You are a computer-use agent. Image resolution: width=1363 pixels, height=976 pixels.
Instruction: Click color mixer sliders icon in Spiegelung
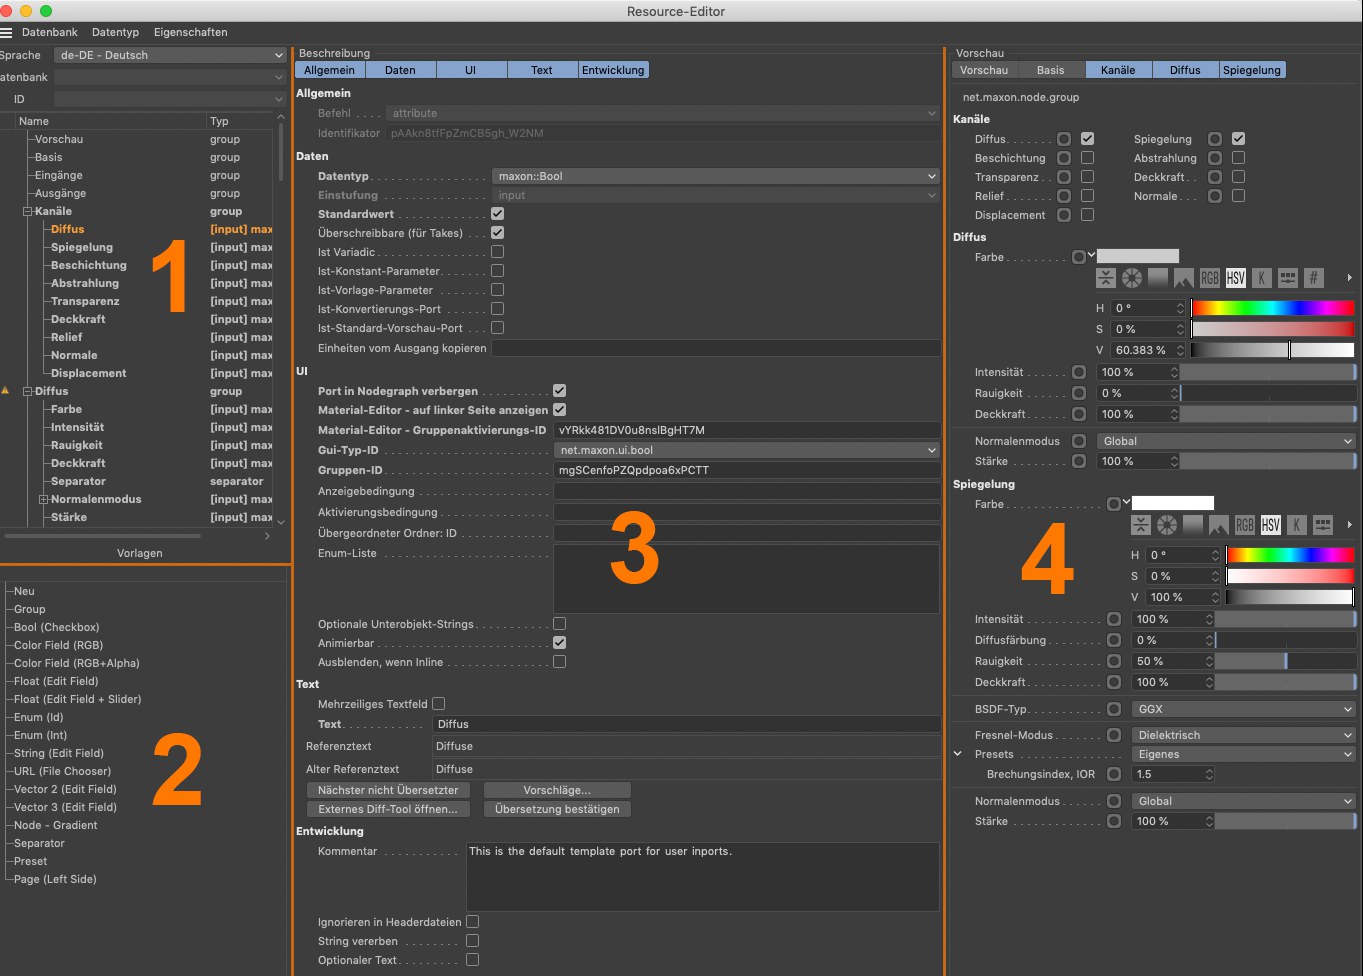[1322, 525]
